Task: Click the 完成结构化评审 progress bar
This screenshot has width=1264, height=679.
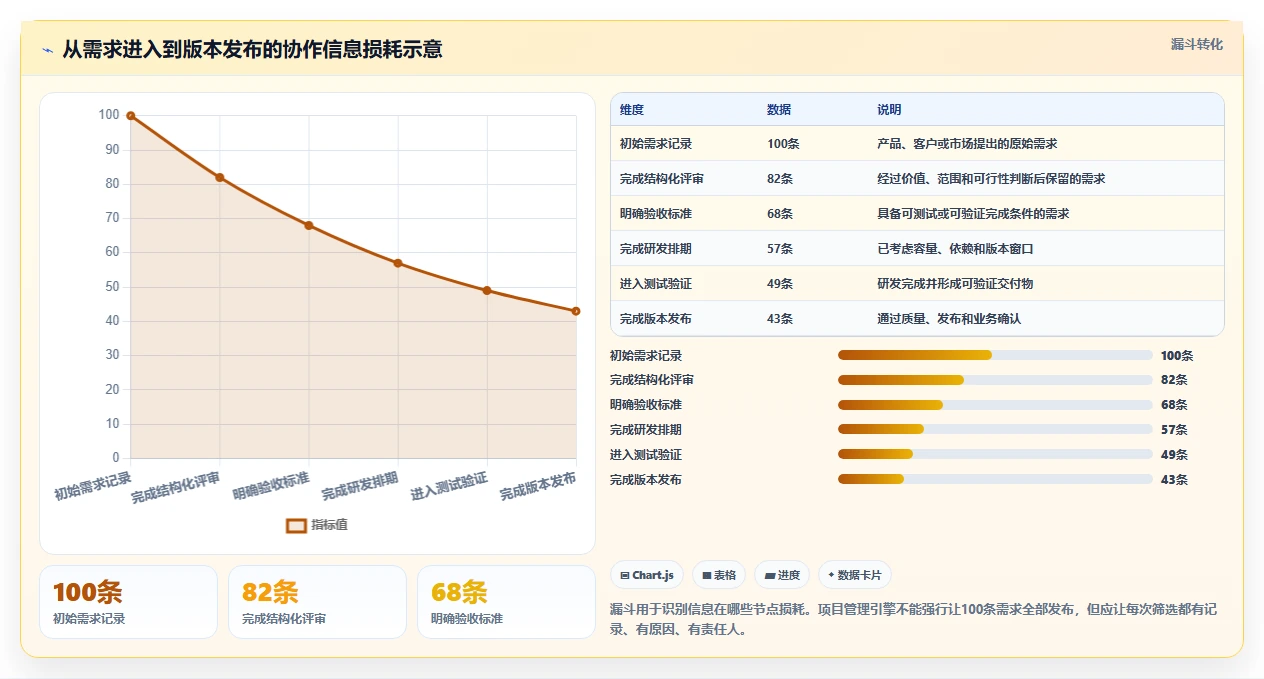Action: click(x=995, y=380)
